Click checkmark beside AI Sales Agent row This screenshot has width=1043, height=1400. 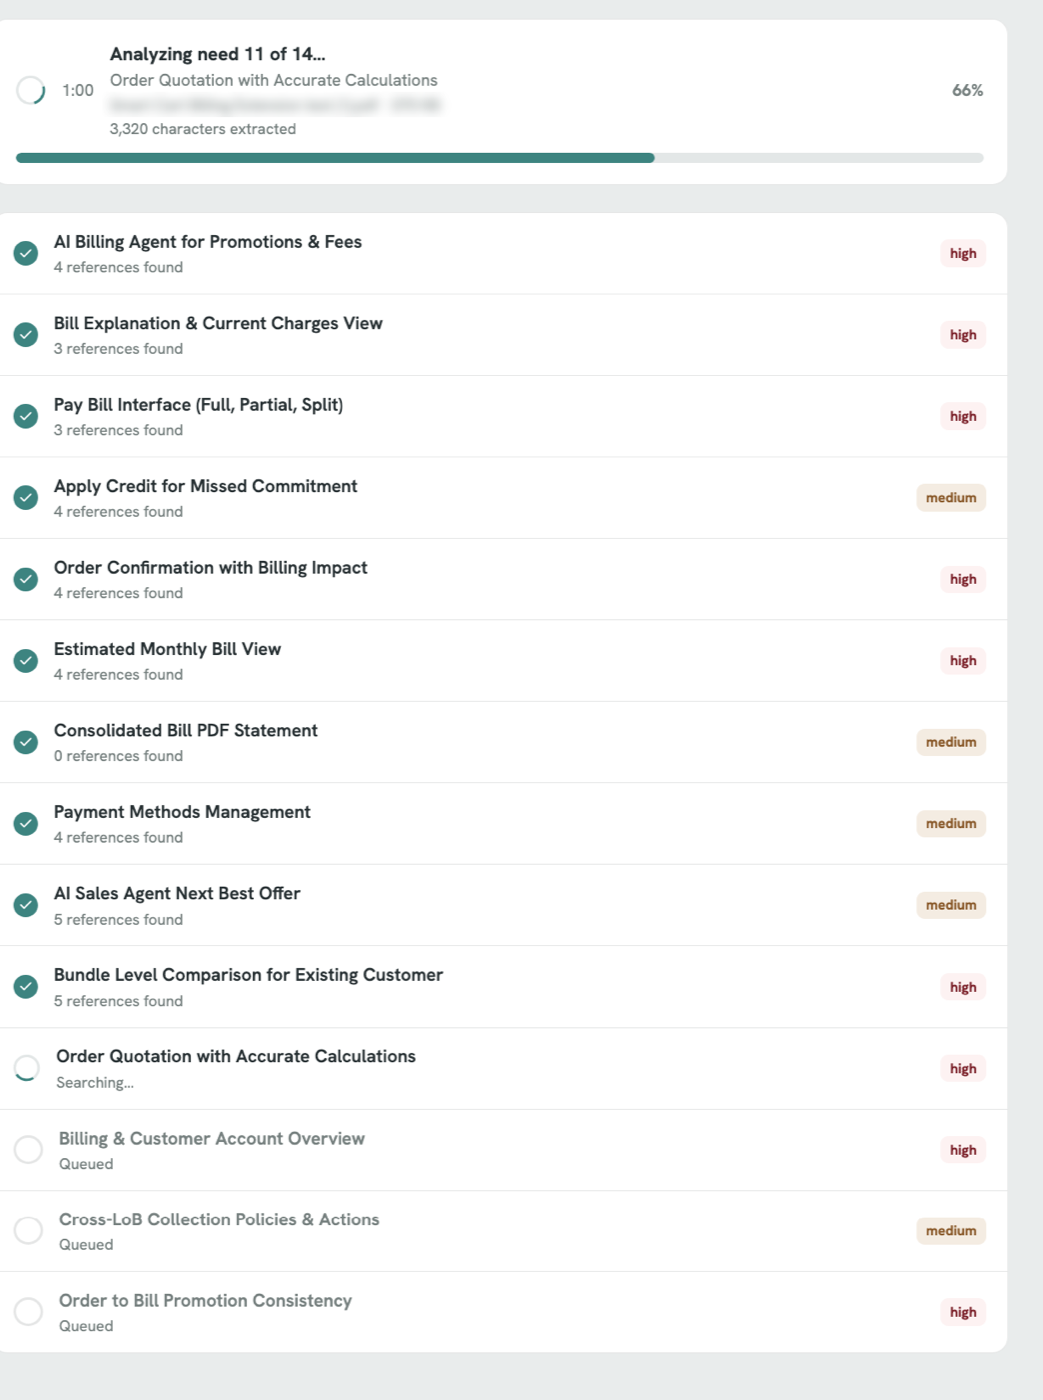pos(26,905)
